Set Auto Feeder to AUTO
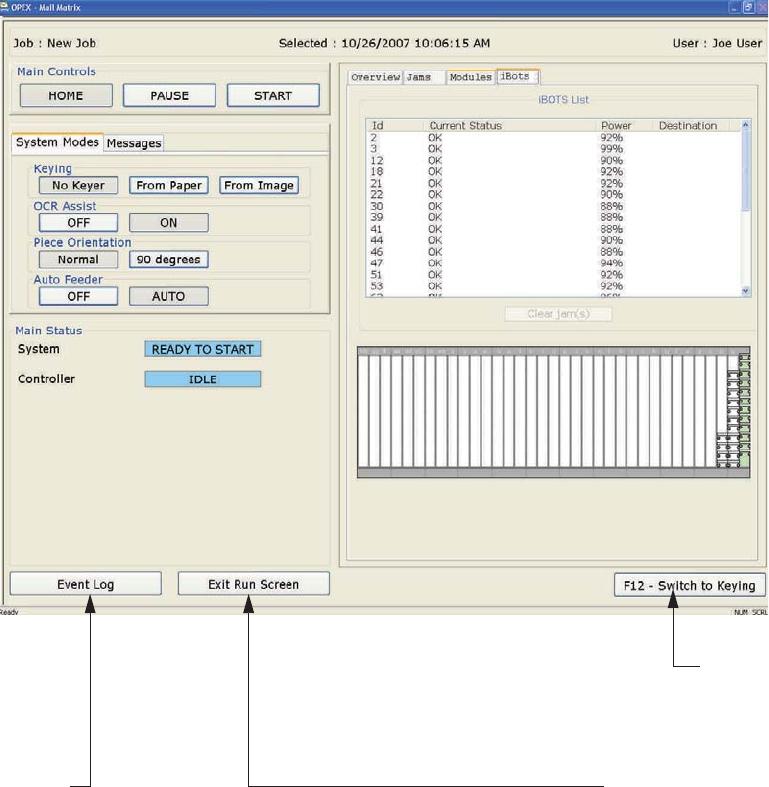This screenshot has height=787, width=769. click(x=169, y=296)
